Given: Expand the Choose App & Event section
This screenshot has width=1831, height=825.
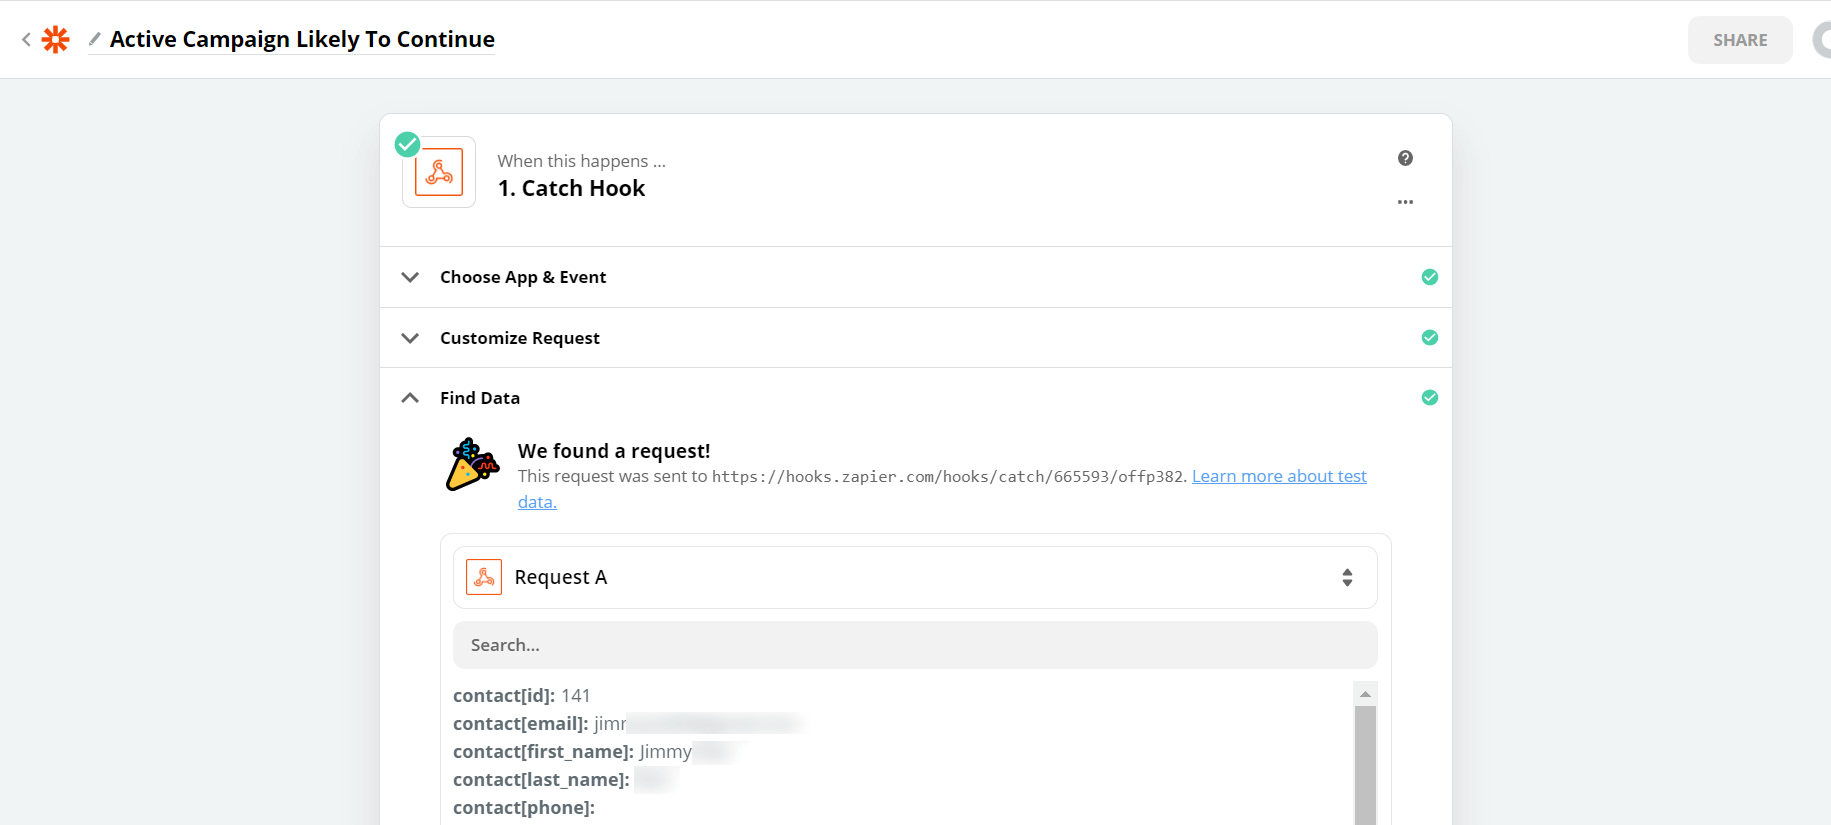Looking at the screenshot, I should 410,277.
